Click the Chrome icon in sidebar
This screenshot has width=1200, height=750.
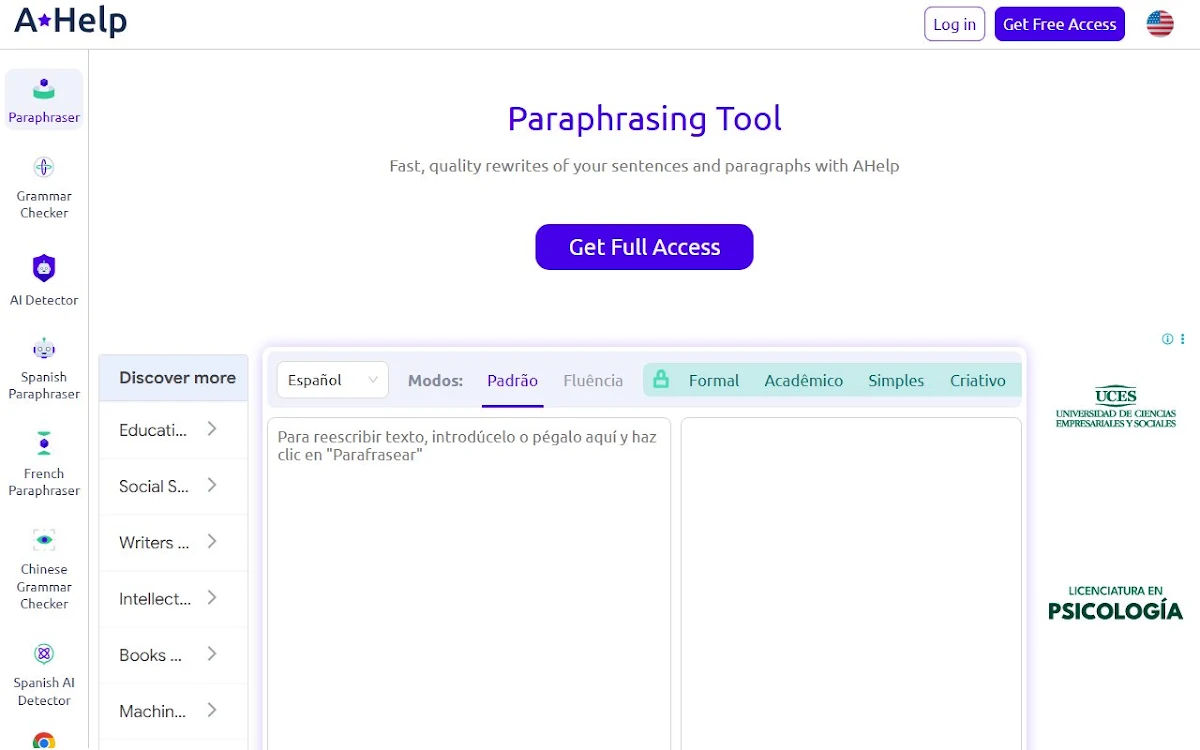[x=44, y=741]
